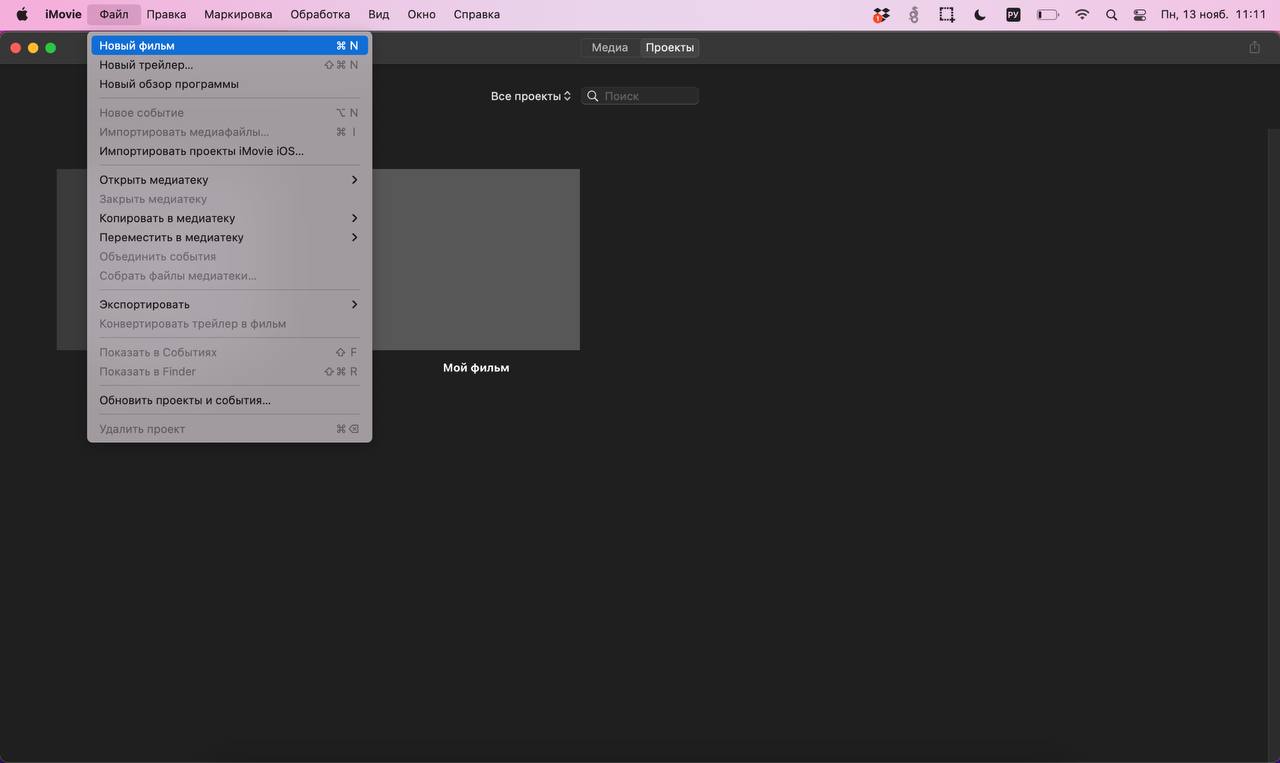Open the Вид menu
The height and width of the screenshot is (763, 1280).
tap(379, 15)
